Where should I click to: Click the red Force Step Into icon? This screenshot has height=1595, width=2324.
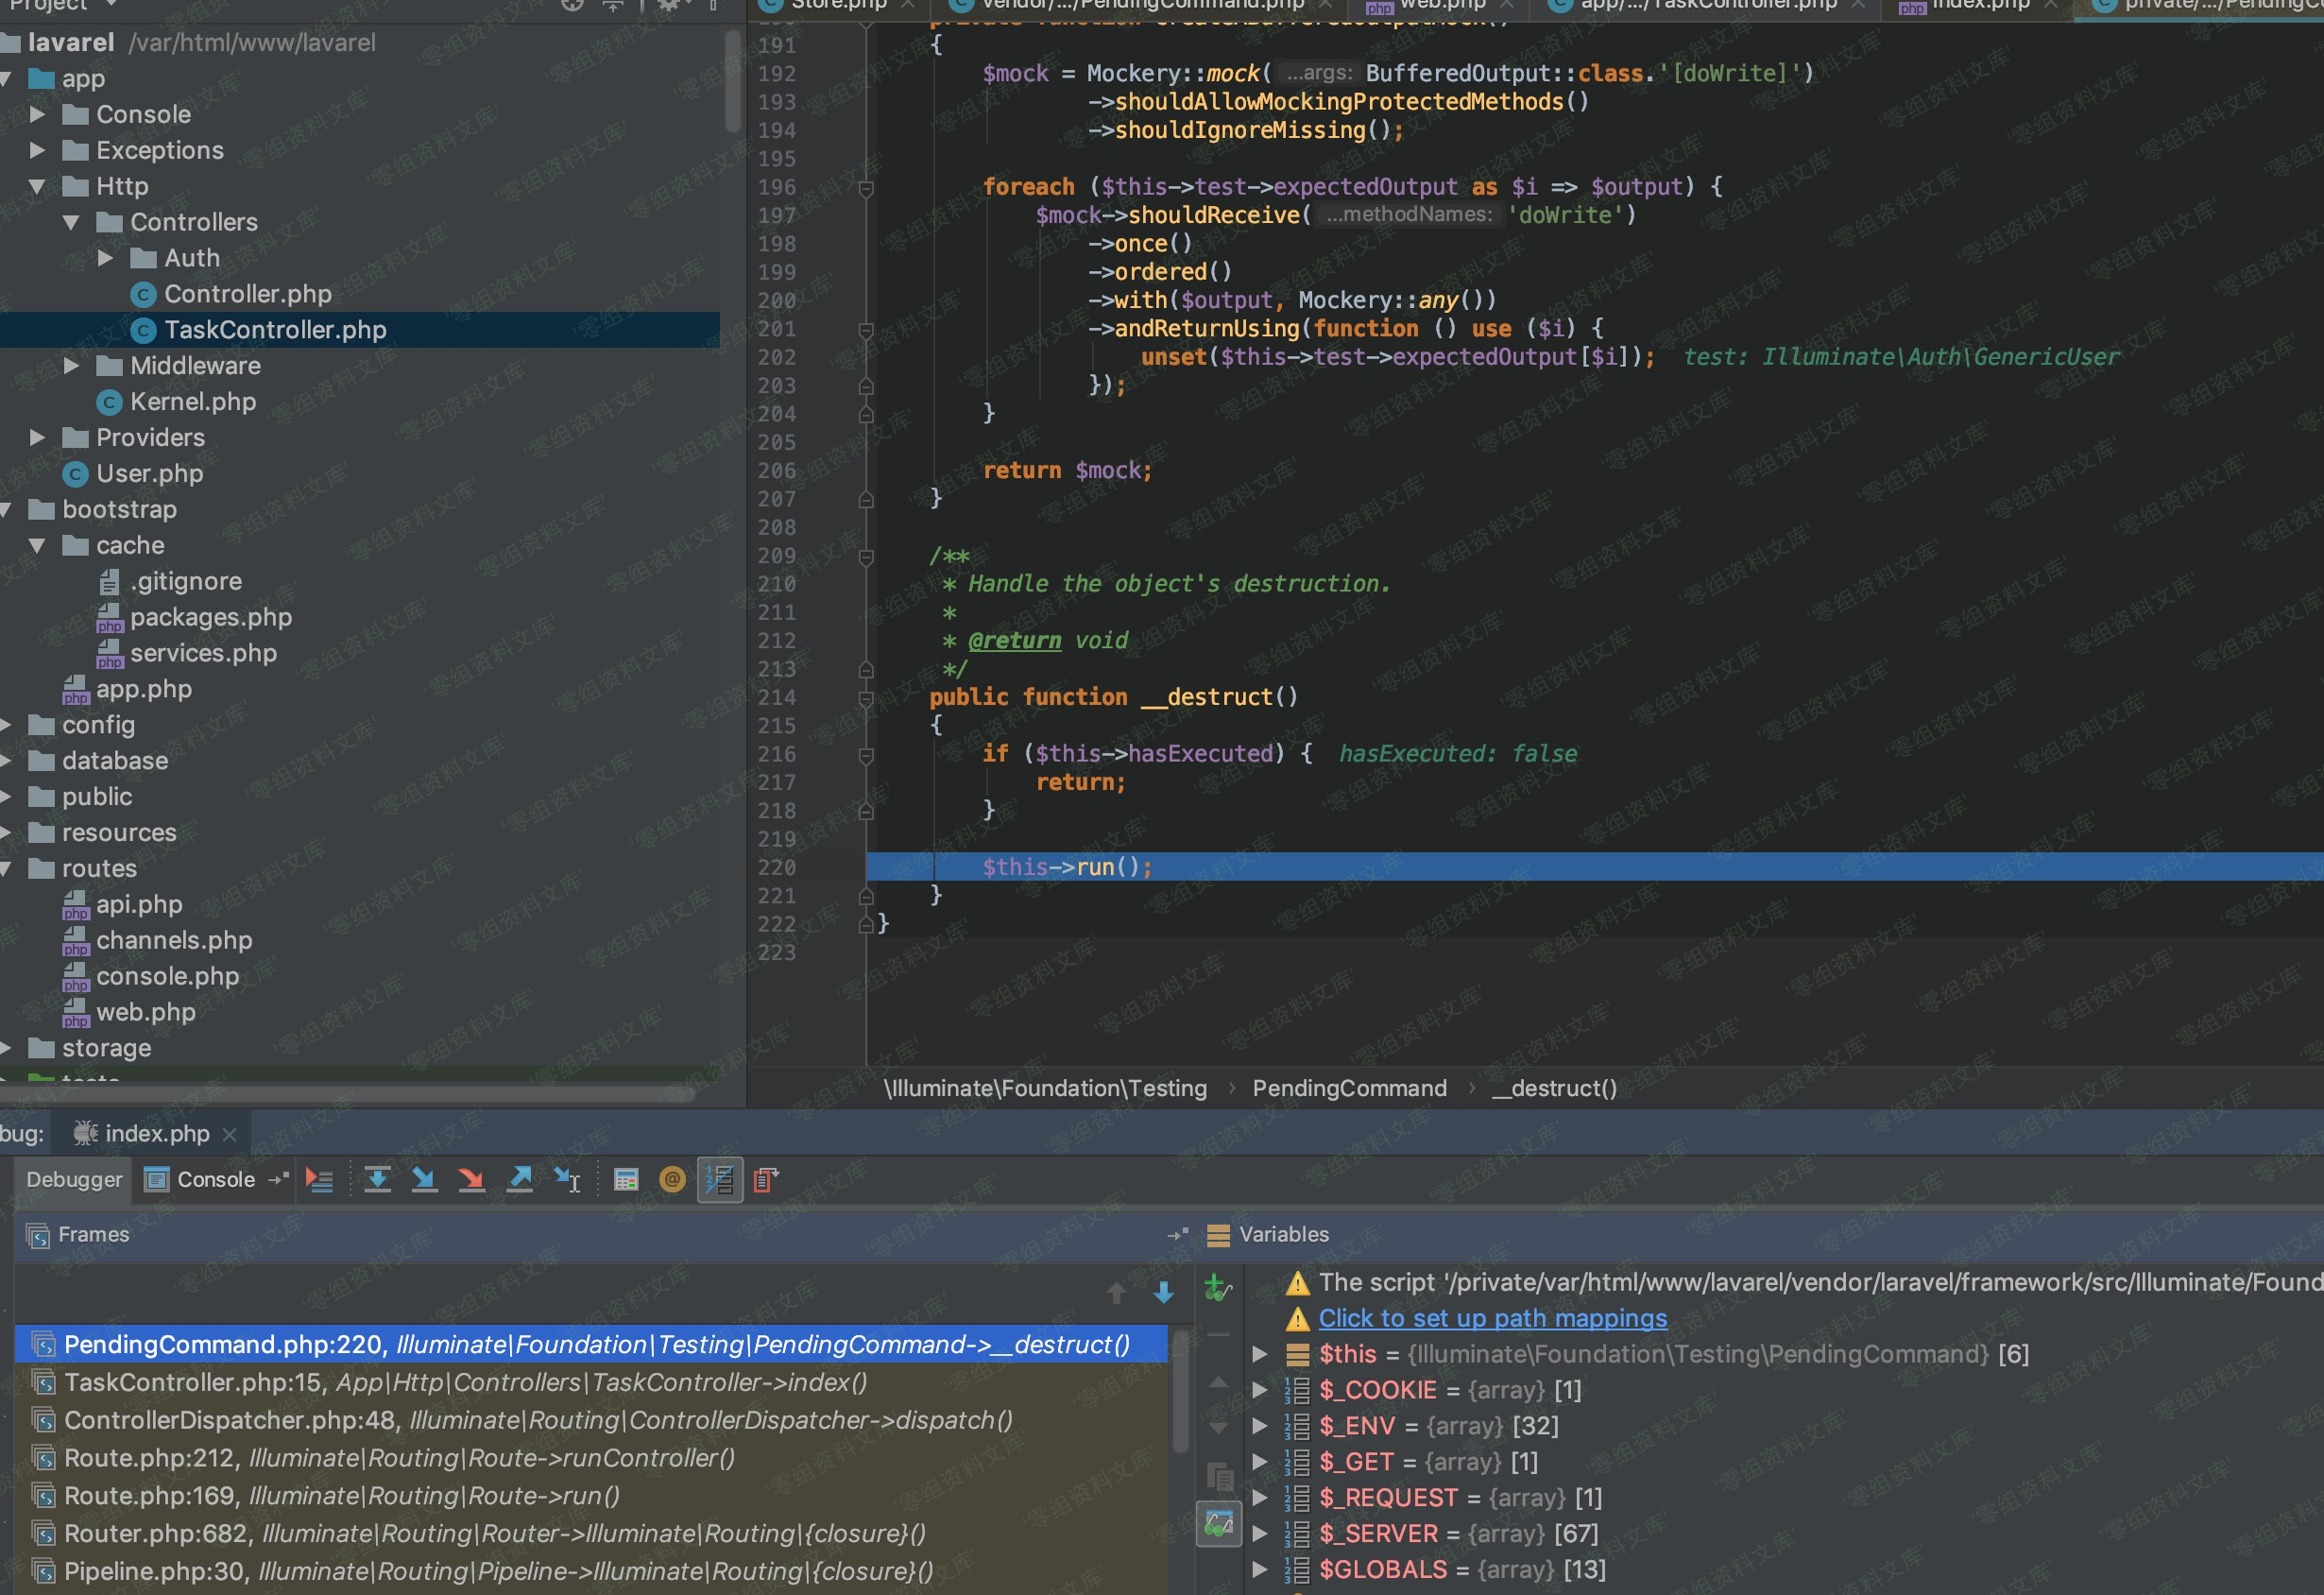point(471,1180)
